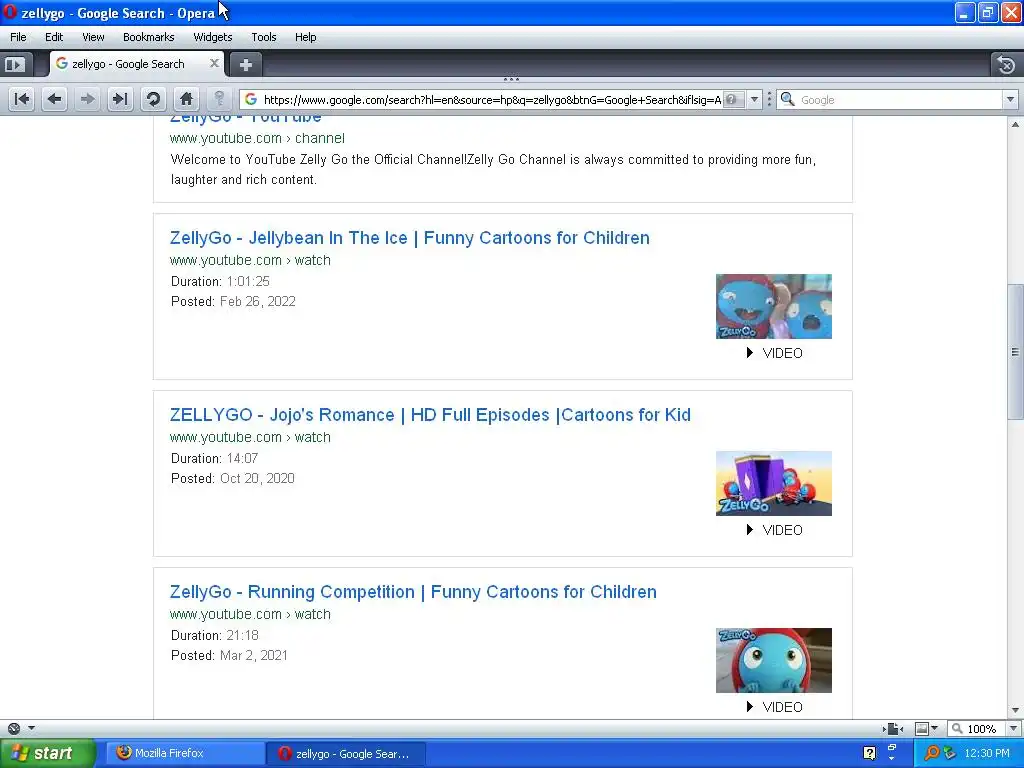Click the orange magnifier tray icon

click(931, 753)
